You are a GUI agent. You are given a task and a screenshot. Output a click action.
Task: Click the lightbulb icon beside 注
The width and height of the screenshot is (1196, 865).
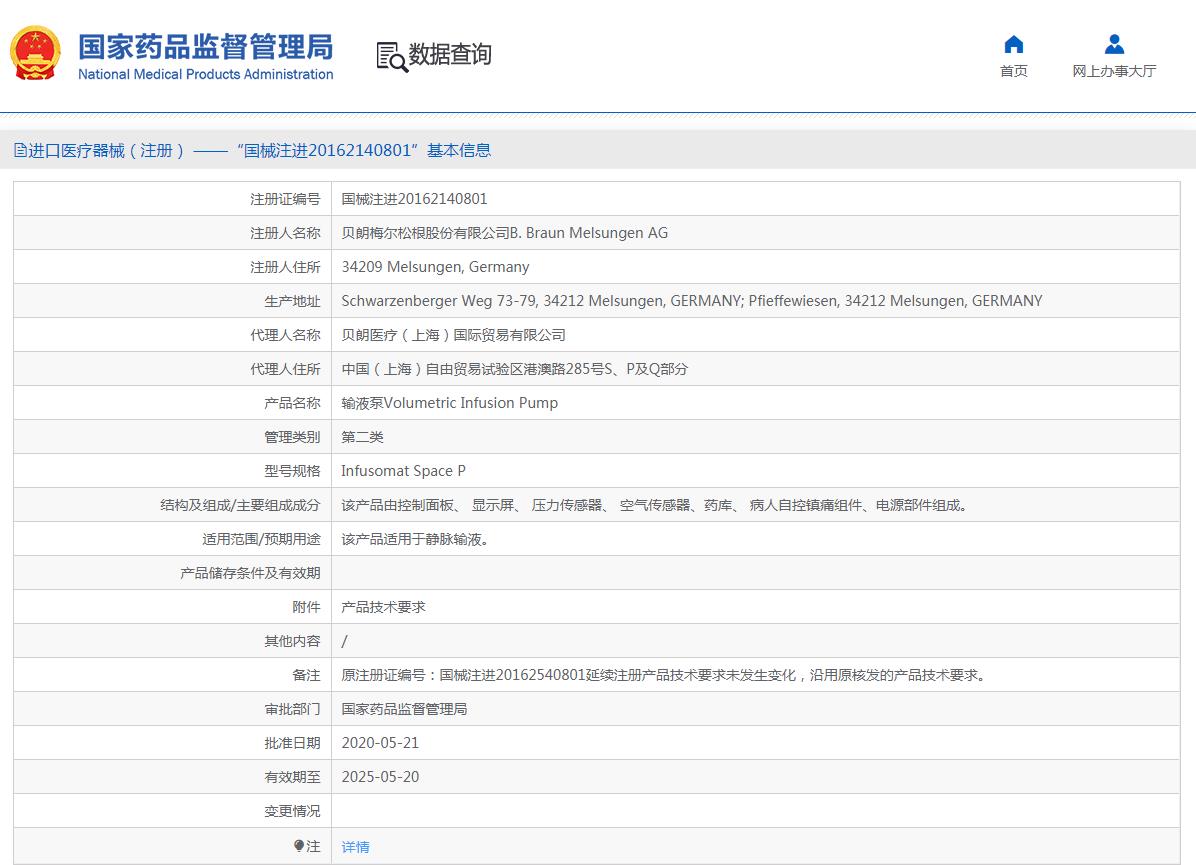(299, 845)
